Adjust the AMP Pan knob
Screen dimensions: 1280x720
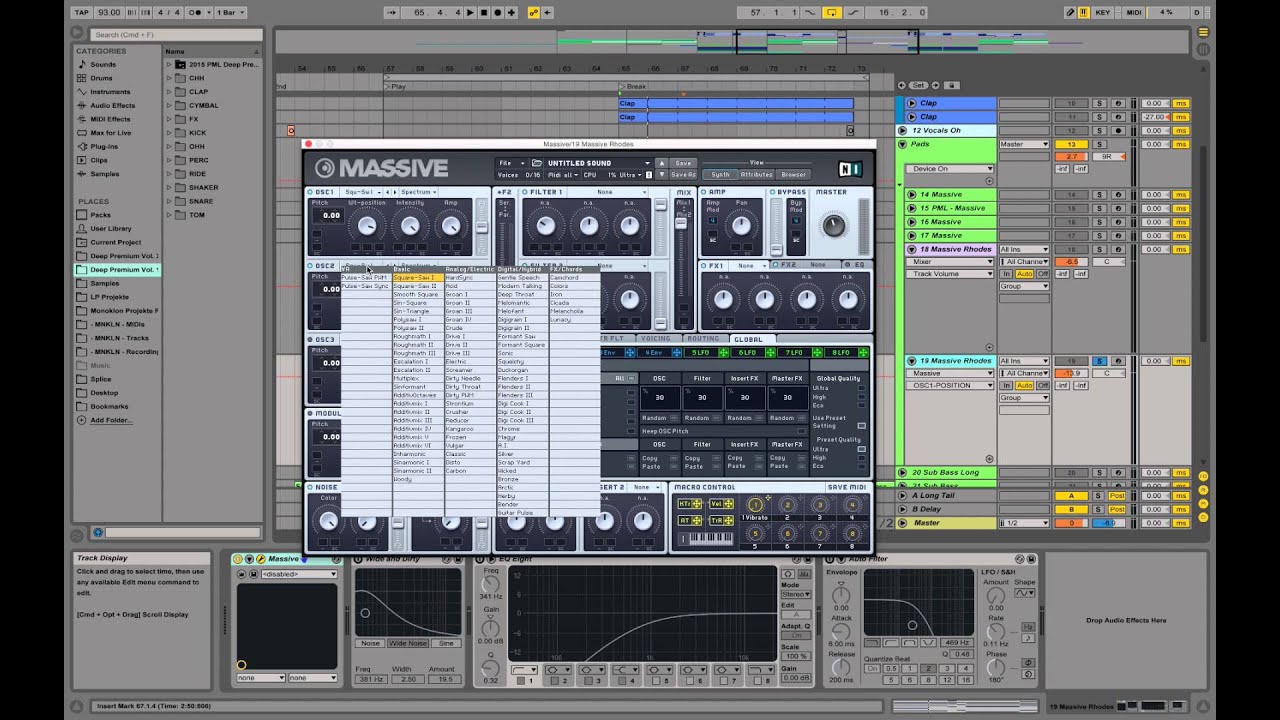click(742, 224)
